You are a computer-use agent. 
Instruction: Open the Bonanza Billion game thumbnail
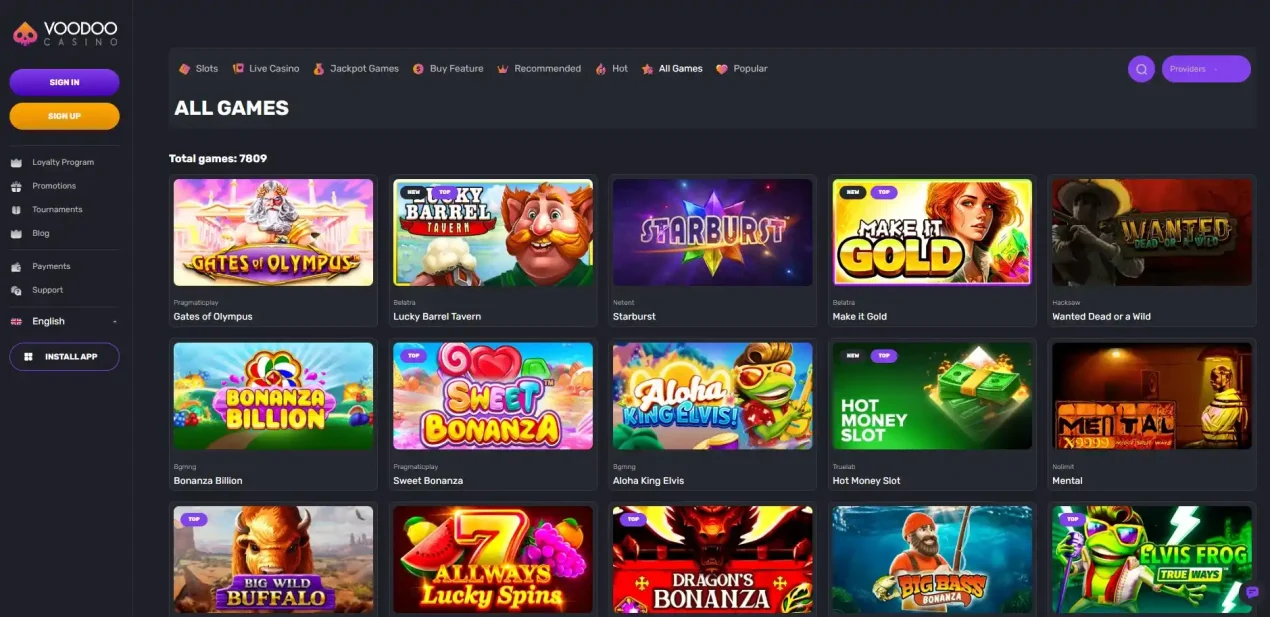273,396
